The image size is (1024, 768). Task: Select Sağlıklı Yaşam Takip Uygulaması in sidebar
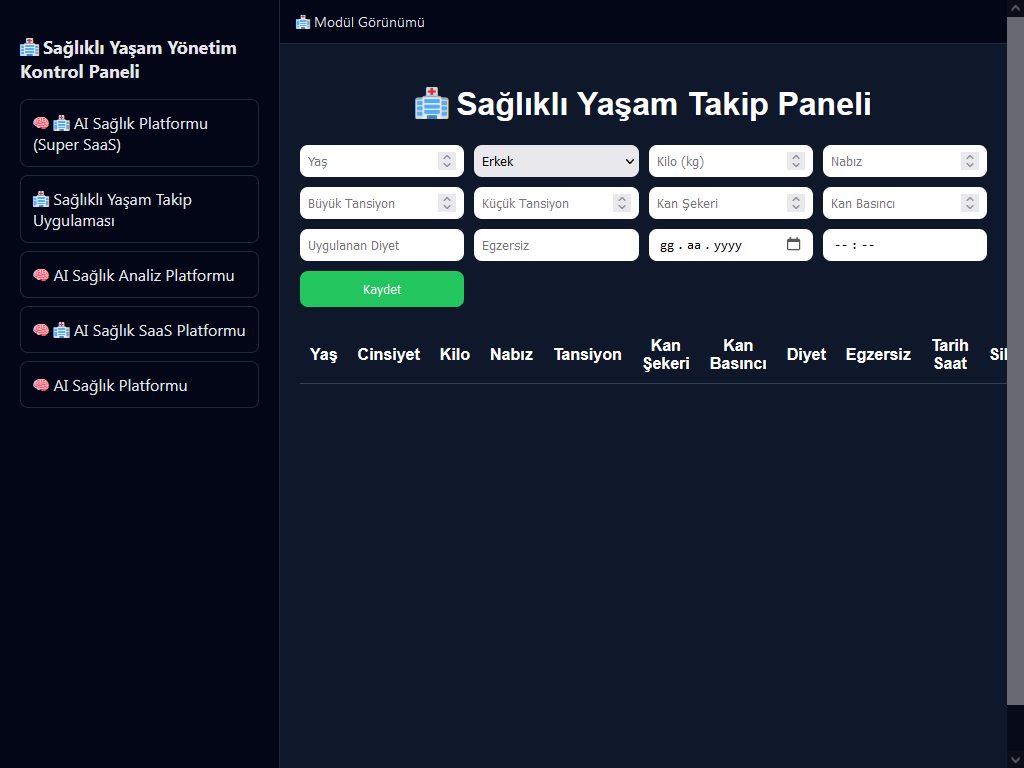click(x=139, y=209)
